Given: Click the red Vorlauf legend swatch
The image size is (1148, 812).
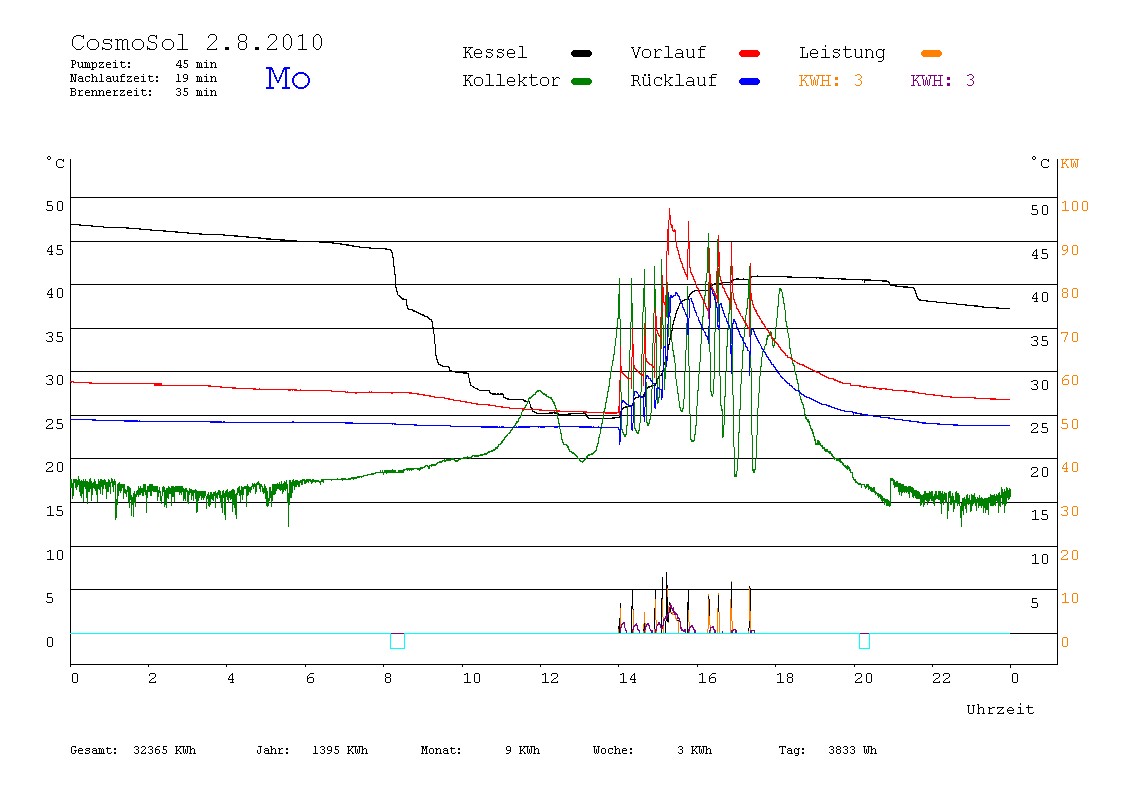Looking at the screenshot, I should point(750,53).
